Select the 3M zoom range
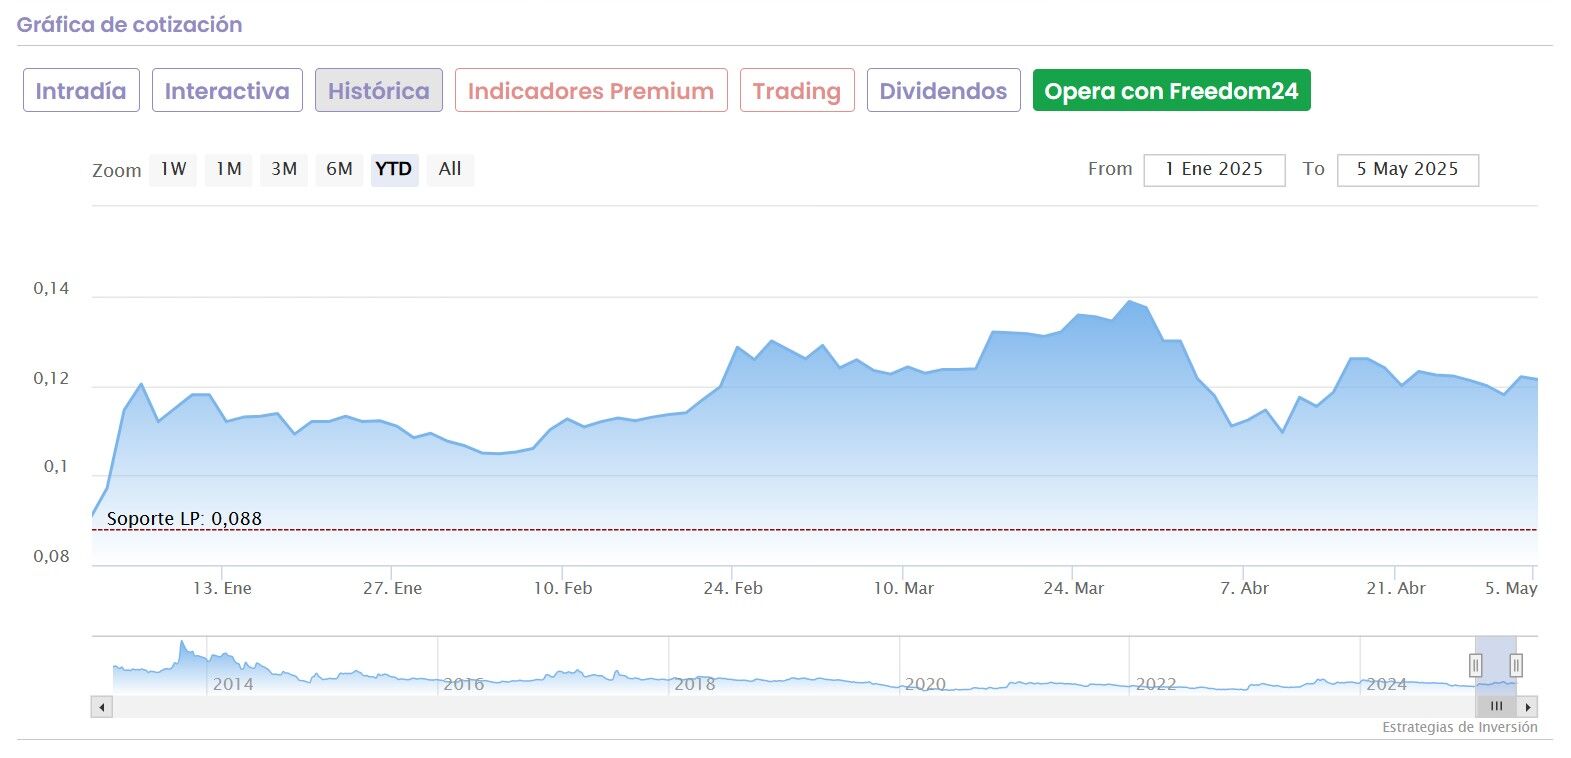This screenshot has height=758, width=1571. coord(284,169)
